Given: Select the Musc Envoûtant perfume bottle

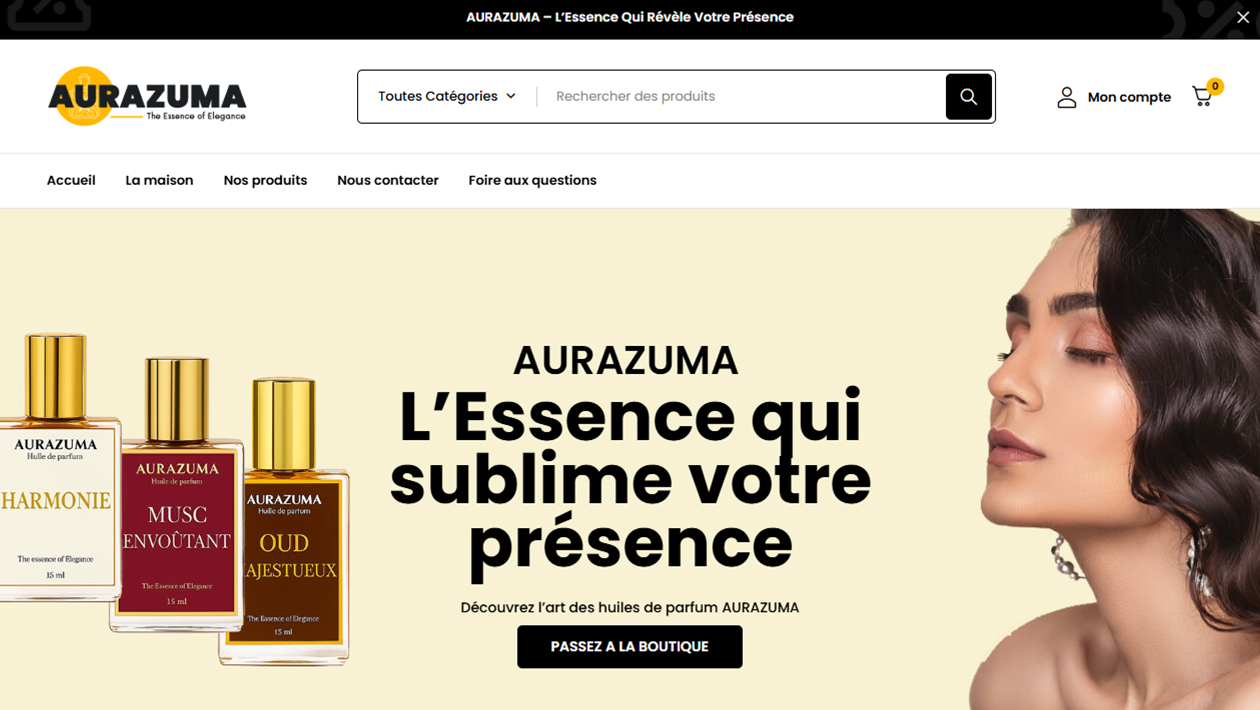Looking at the screenshot, I should (x=178, y=495).
